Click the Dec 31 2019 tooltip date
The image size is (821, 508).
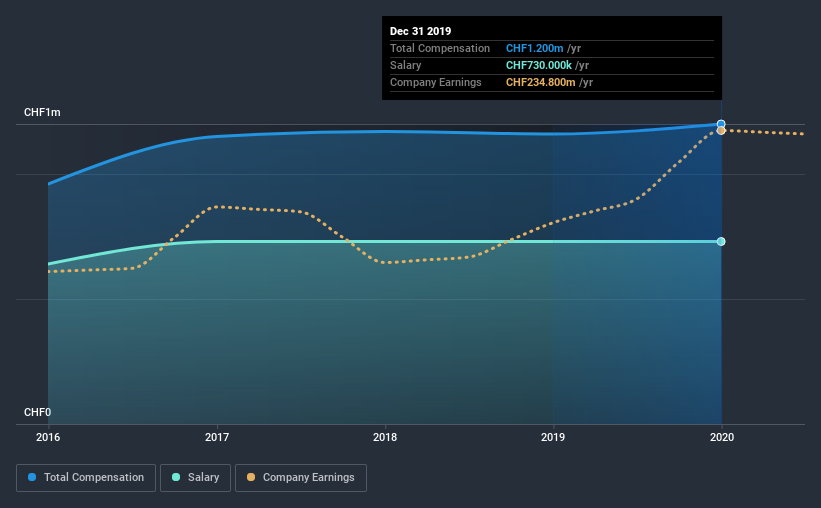420,31
